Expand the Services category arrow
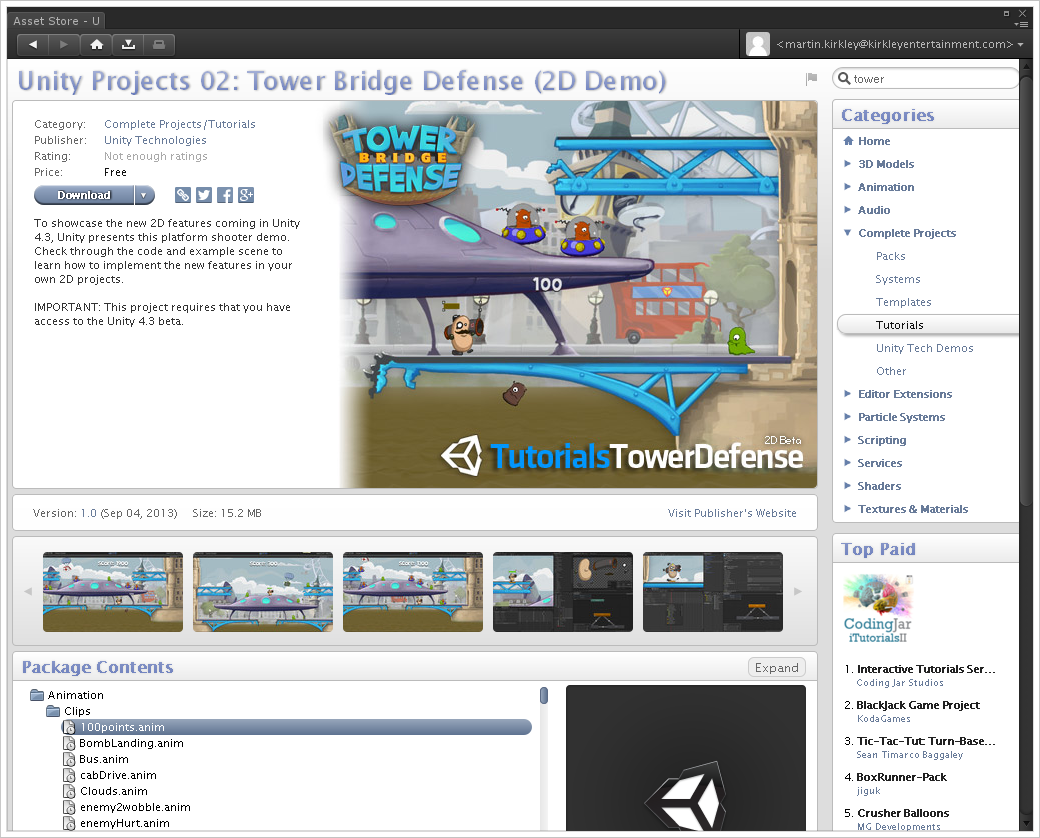The height and width of the screenshot is (838, 1040). tap(847, 462)
